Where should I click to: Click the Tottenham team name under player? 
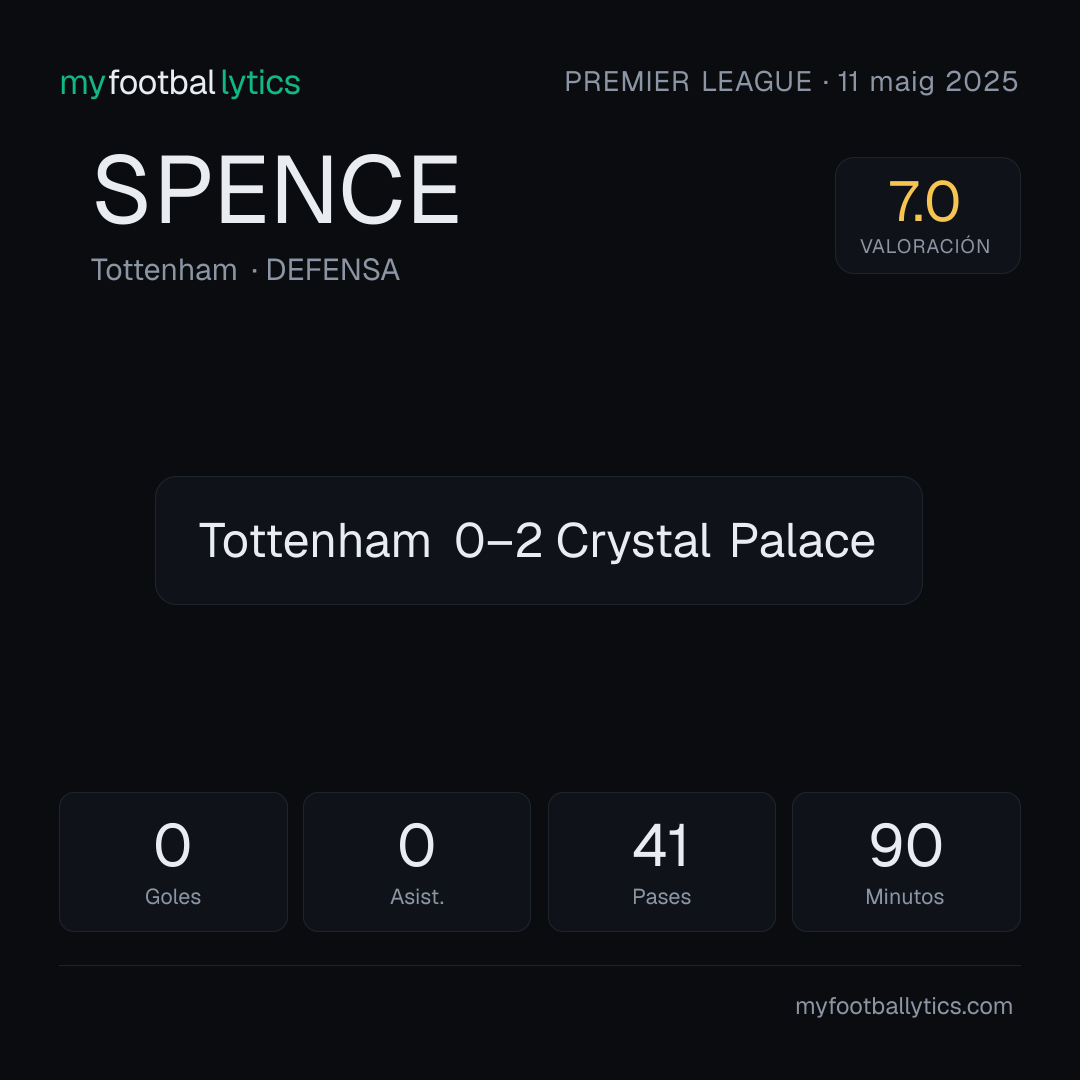tap(164, 269)
